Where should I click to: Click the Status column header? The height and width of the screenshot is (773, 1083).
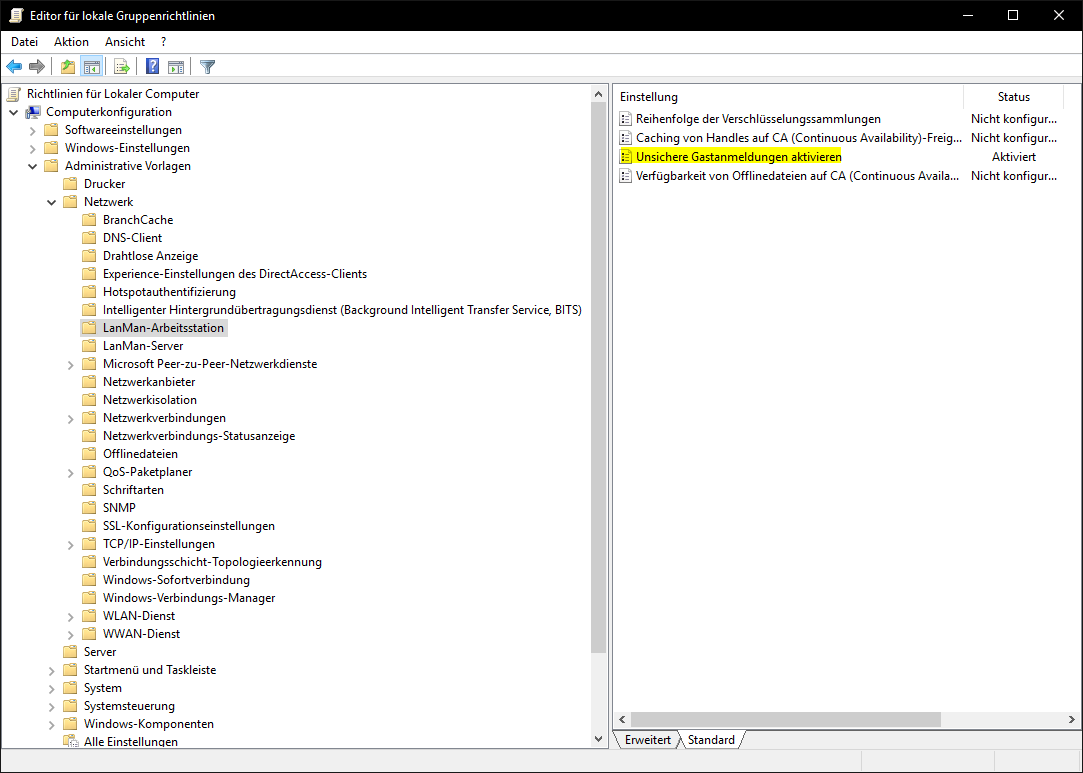pos(1013,97)
